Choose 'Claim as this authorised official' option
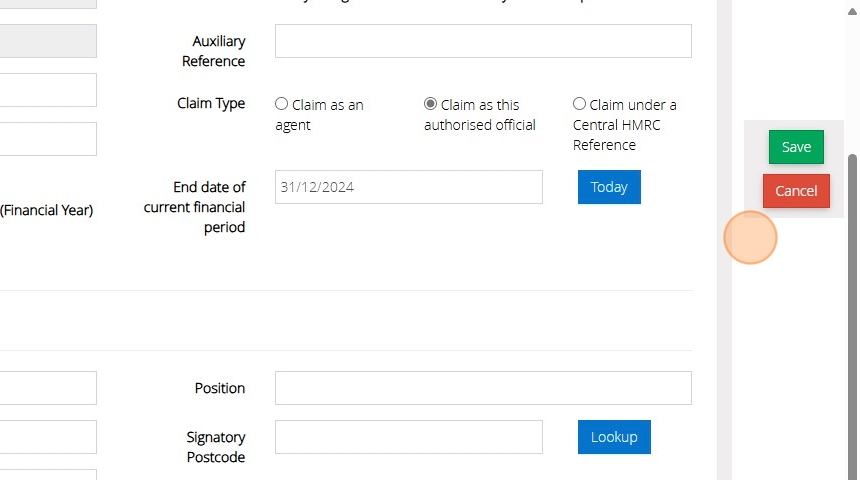The image size is (860, 480). click(x=431, y=104)
